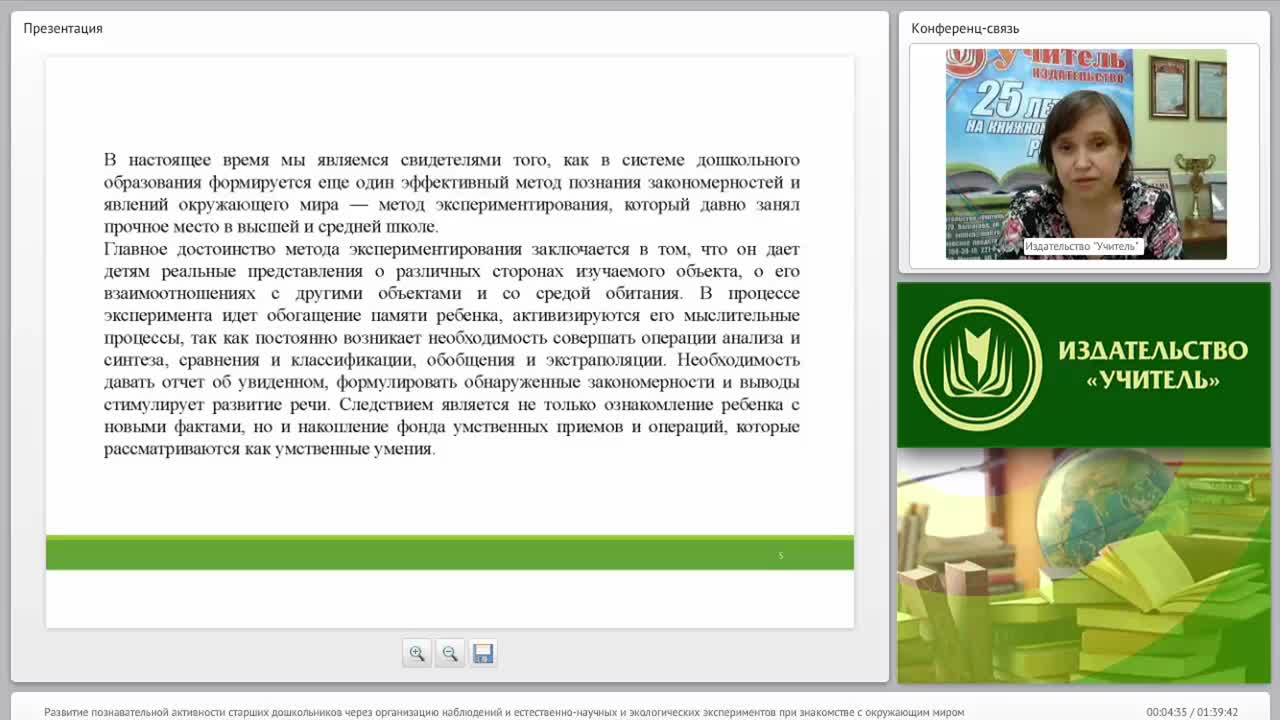This screenshot has width=1280, height=720.
Task: Zoom in on the presentation slide
Action: [417, 653]
